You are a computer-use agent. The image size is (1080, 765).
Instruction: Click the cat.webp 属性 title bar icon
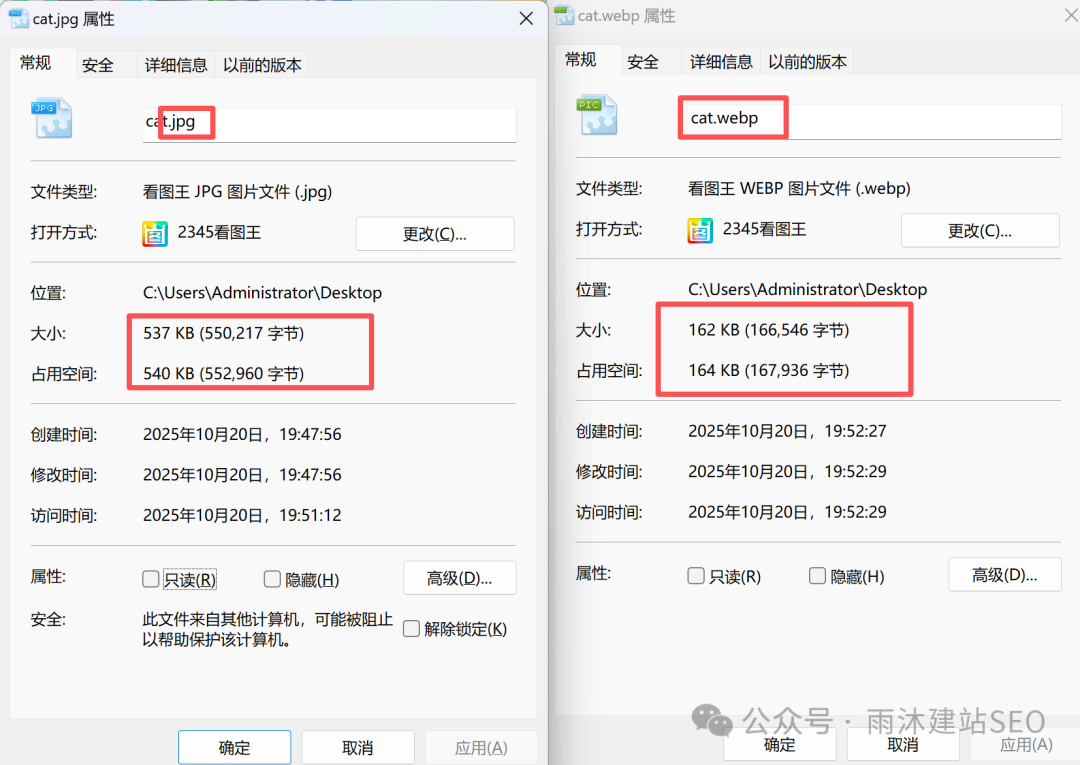(x=564, y=15)
